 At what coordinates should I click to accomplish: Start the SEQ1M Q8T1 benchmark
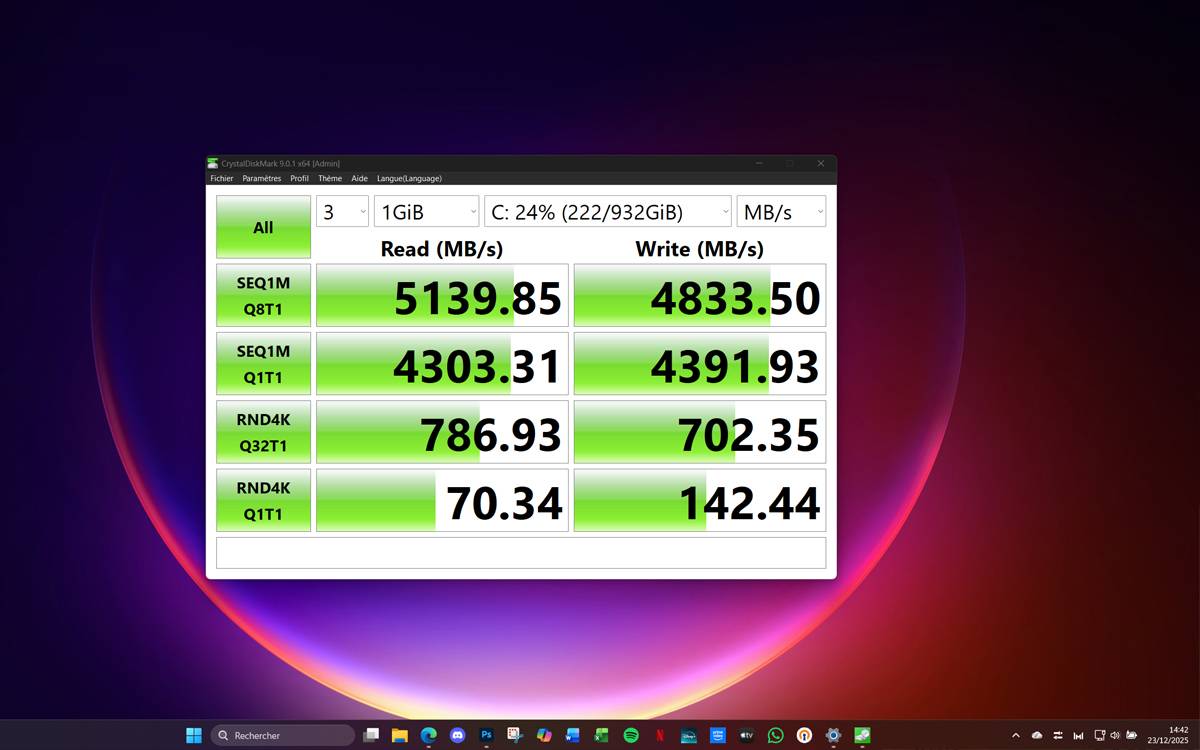click(263, 295)
